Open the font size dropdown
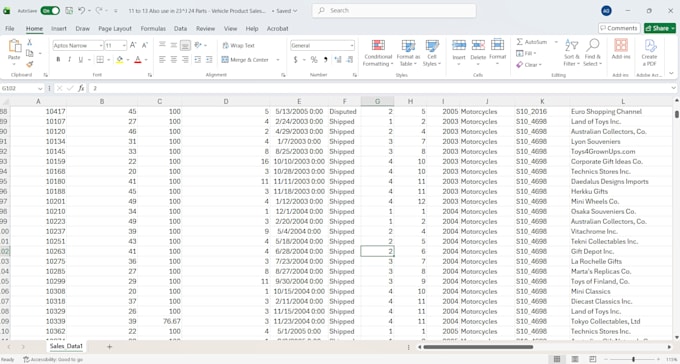 point(124,46)
